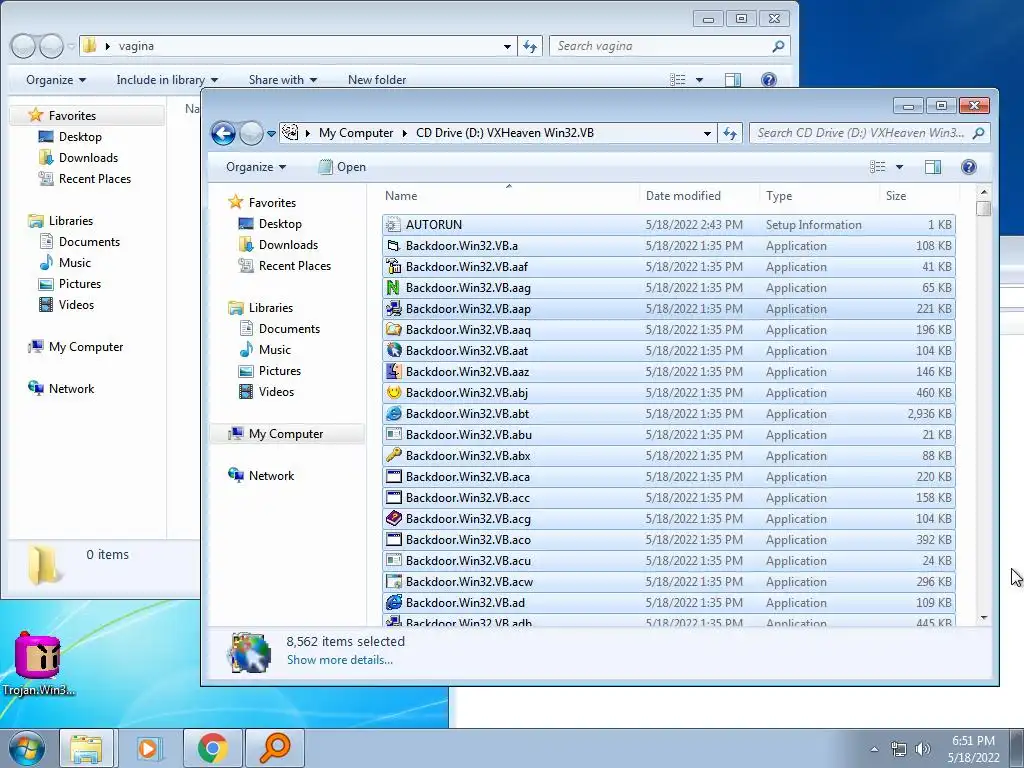Viewport: 1024px width, 768px height.
Task: Change the view icon in the CD Drive window
Action: 878,167
